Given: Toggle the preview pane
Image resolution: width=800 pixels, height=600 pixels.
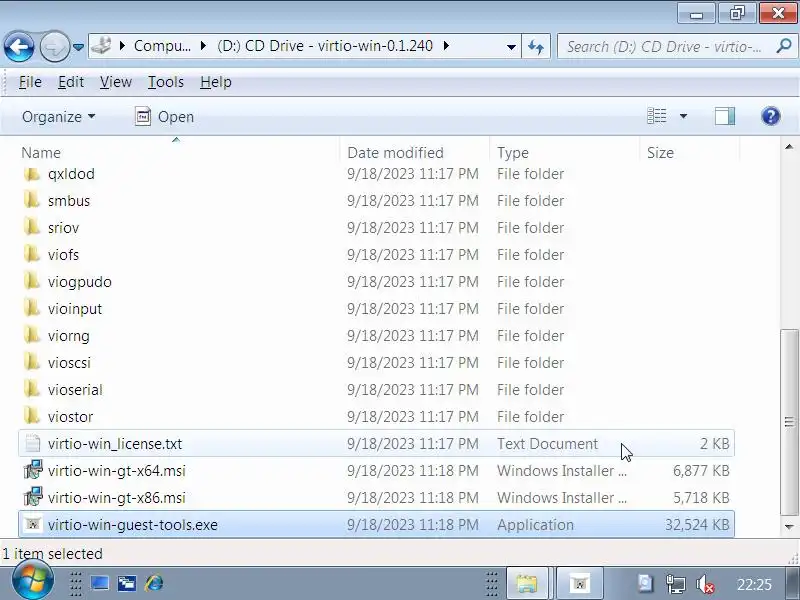Looking at the screenshot, I should coord(724,116).
